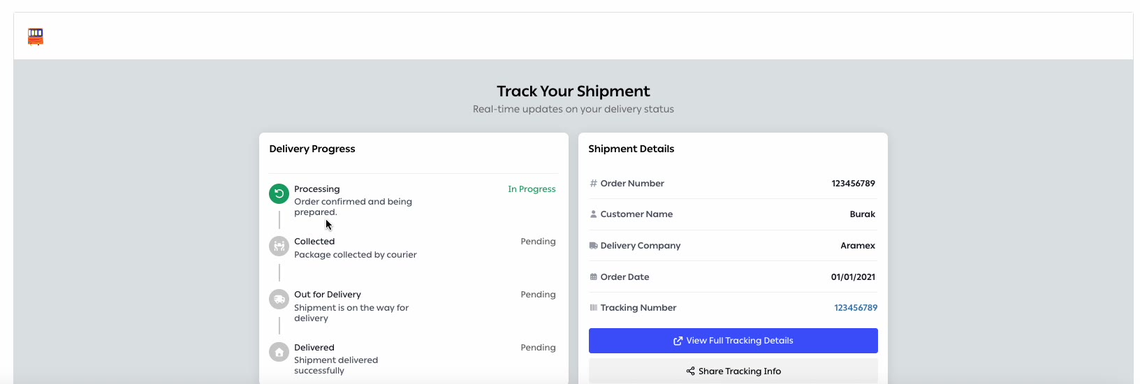
Task: Click the "Out for Delivery" step title
Action: click(327, 295)
